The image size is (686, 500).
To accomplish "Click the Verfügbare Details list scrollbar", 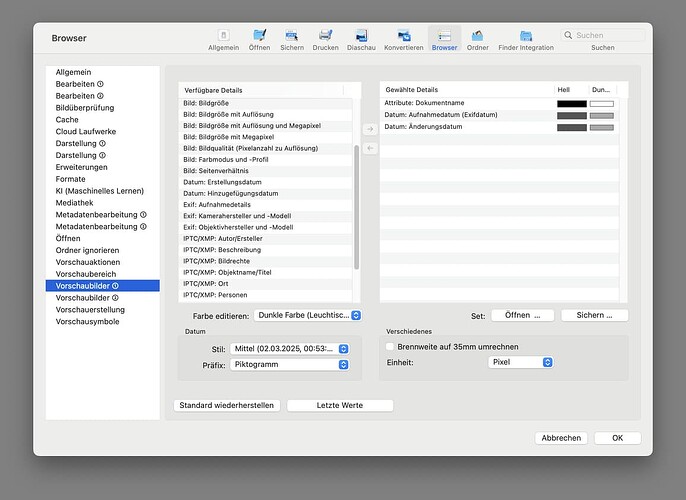I will point(357,207).
